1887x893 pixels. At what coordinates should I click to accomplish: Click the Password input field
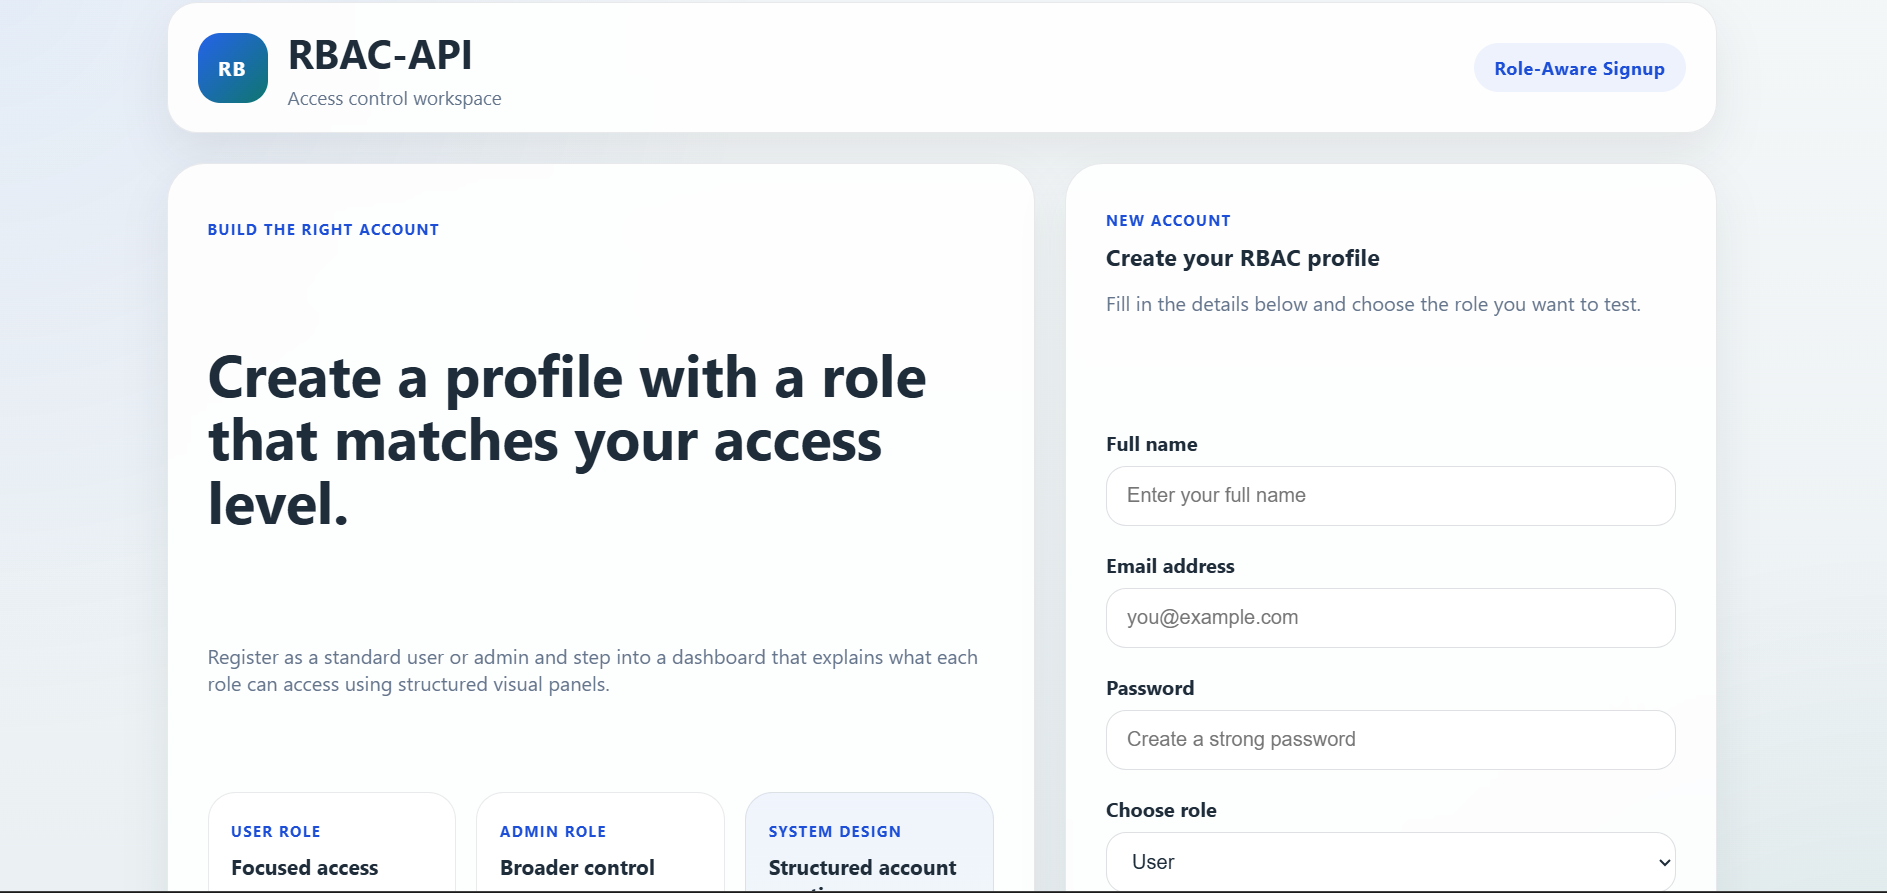point(1389,740)
